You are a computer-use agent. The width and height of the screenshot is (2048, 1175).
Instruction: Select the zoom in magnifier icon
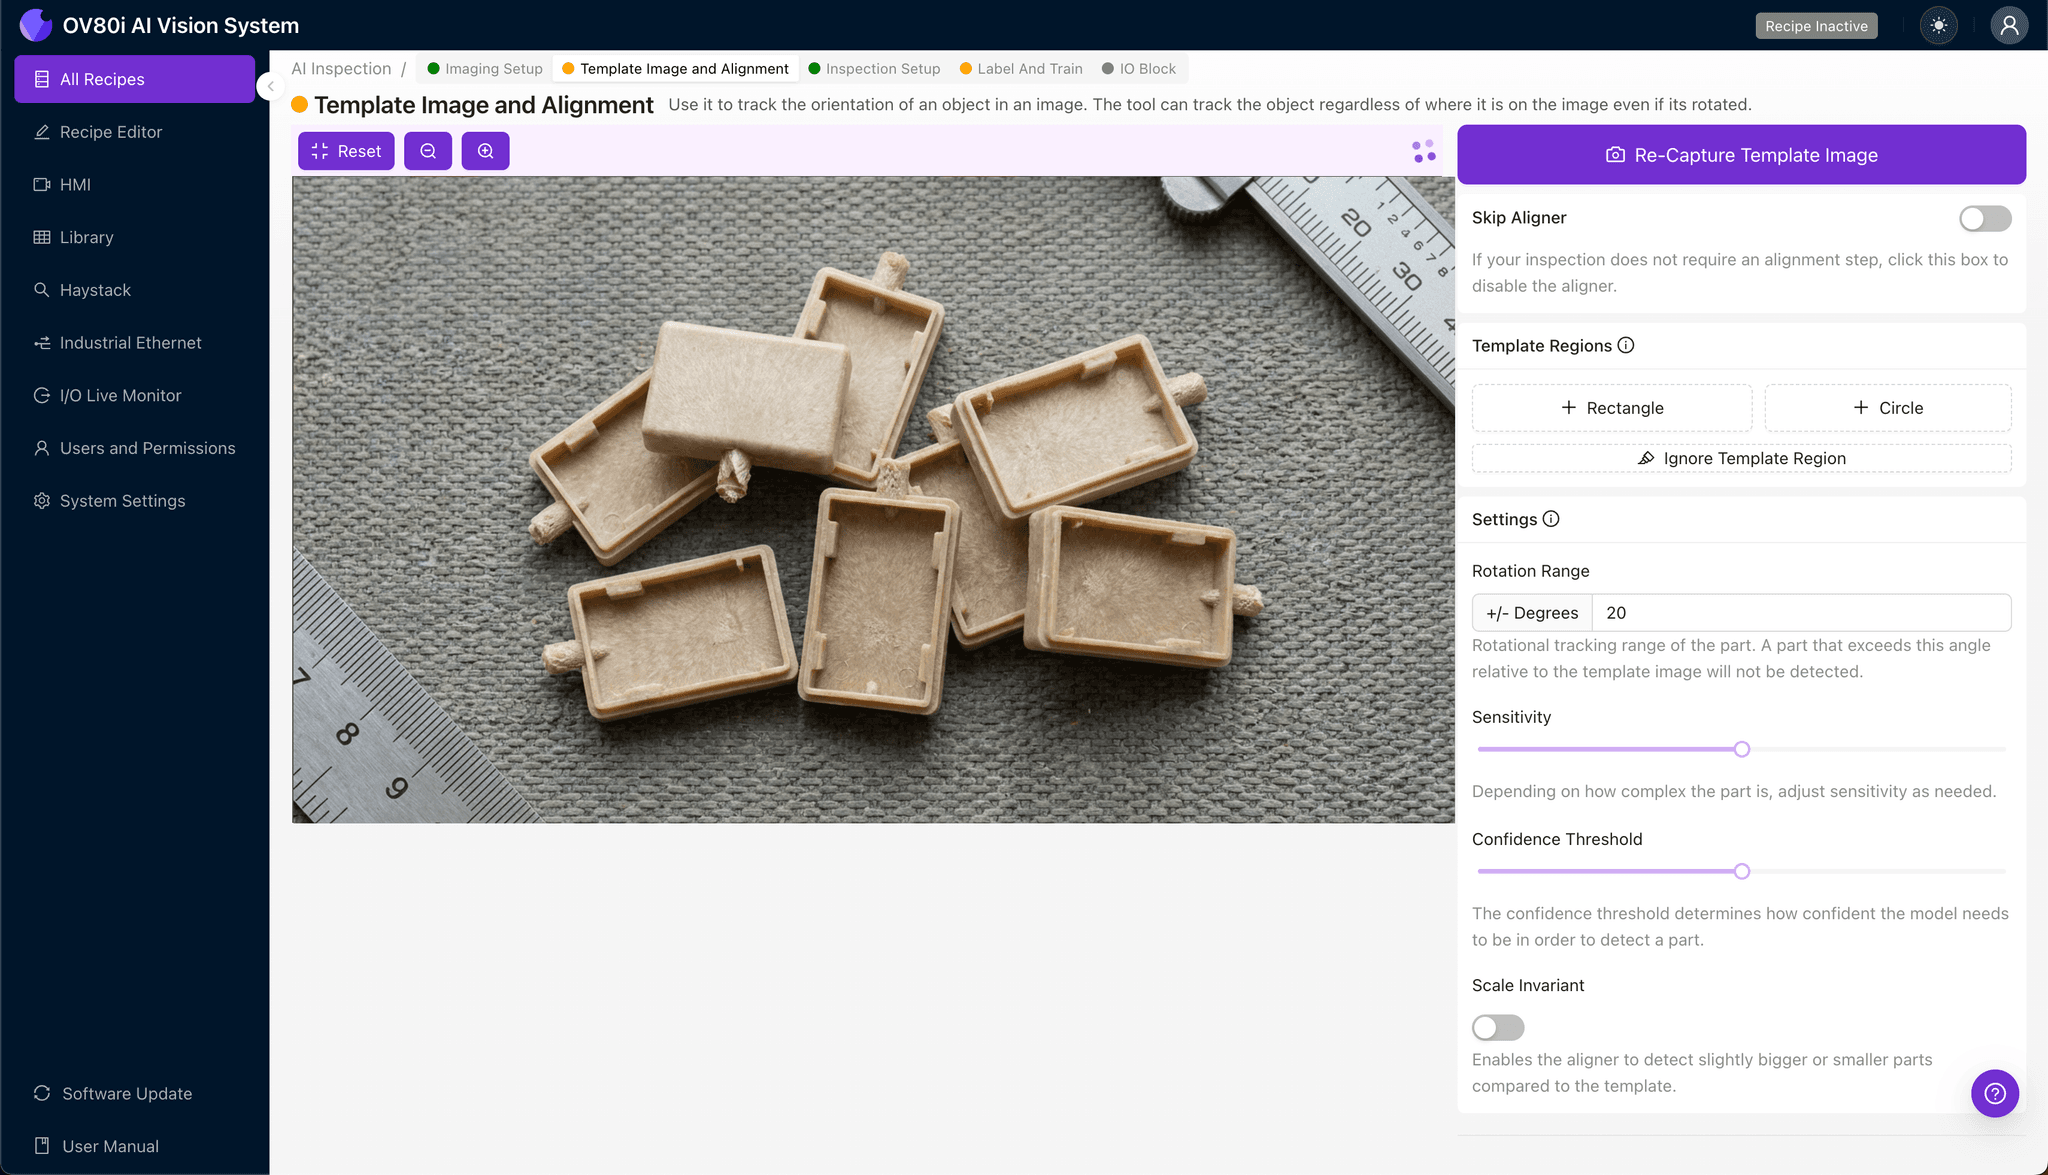[486, 151]
